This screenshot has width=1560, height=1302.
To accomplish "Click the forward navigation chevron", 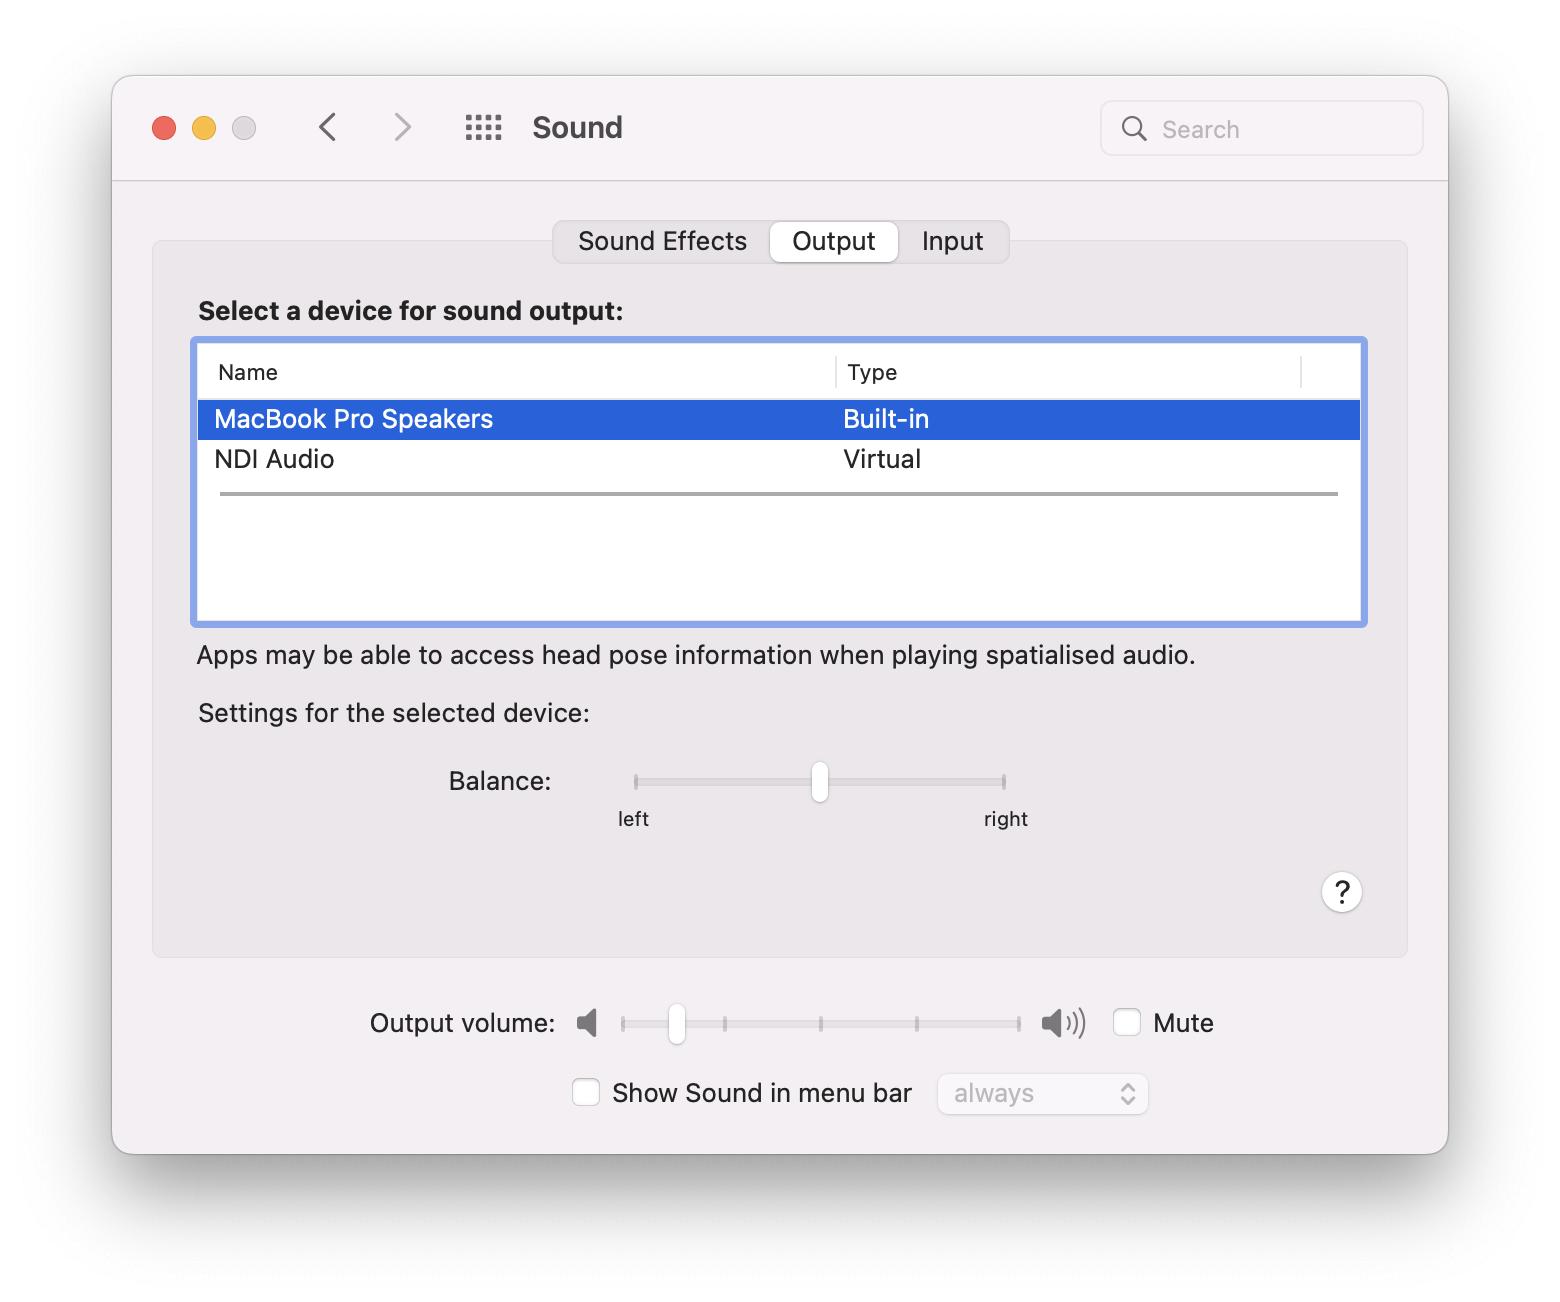I will (402, 128).
